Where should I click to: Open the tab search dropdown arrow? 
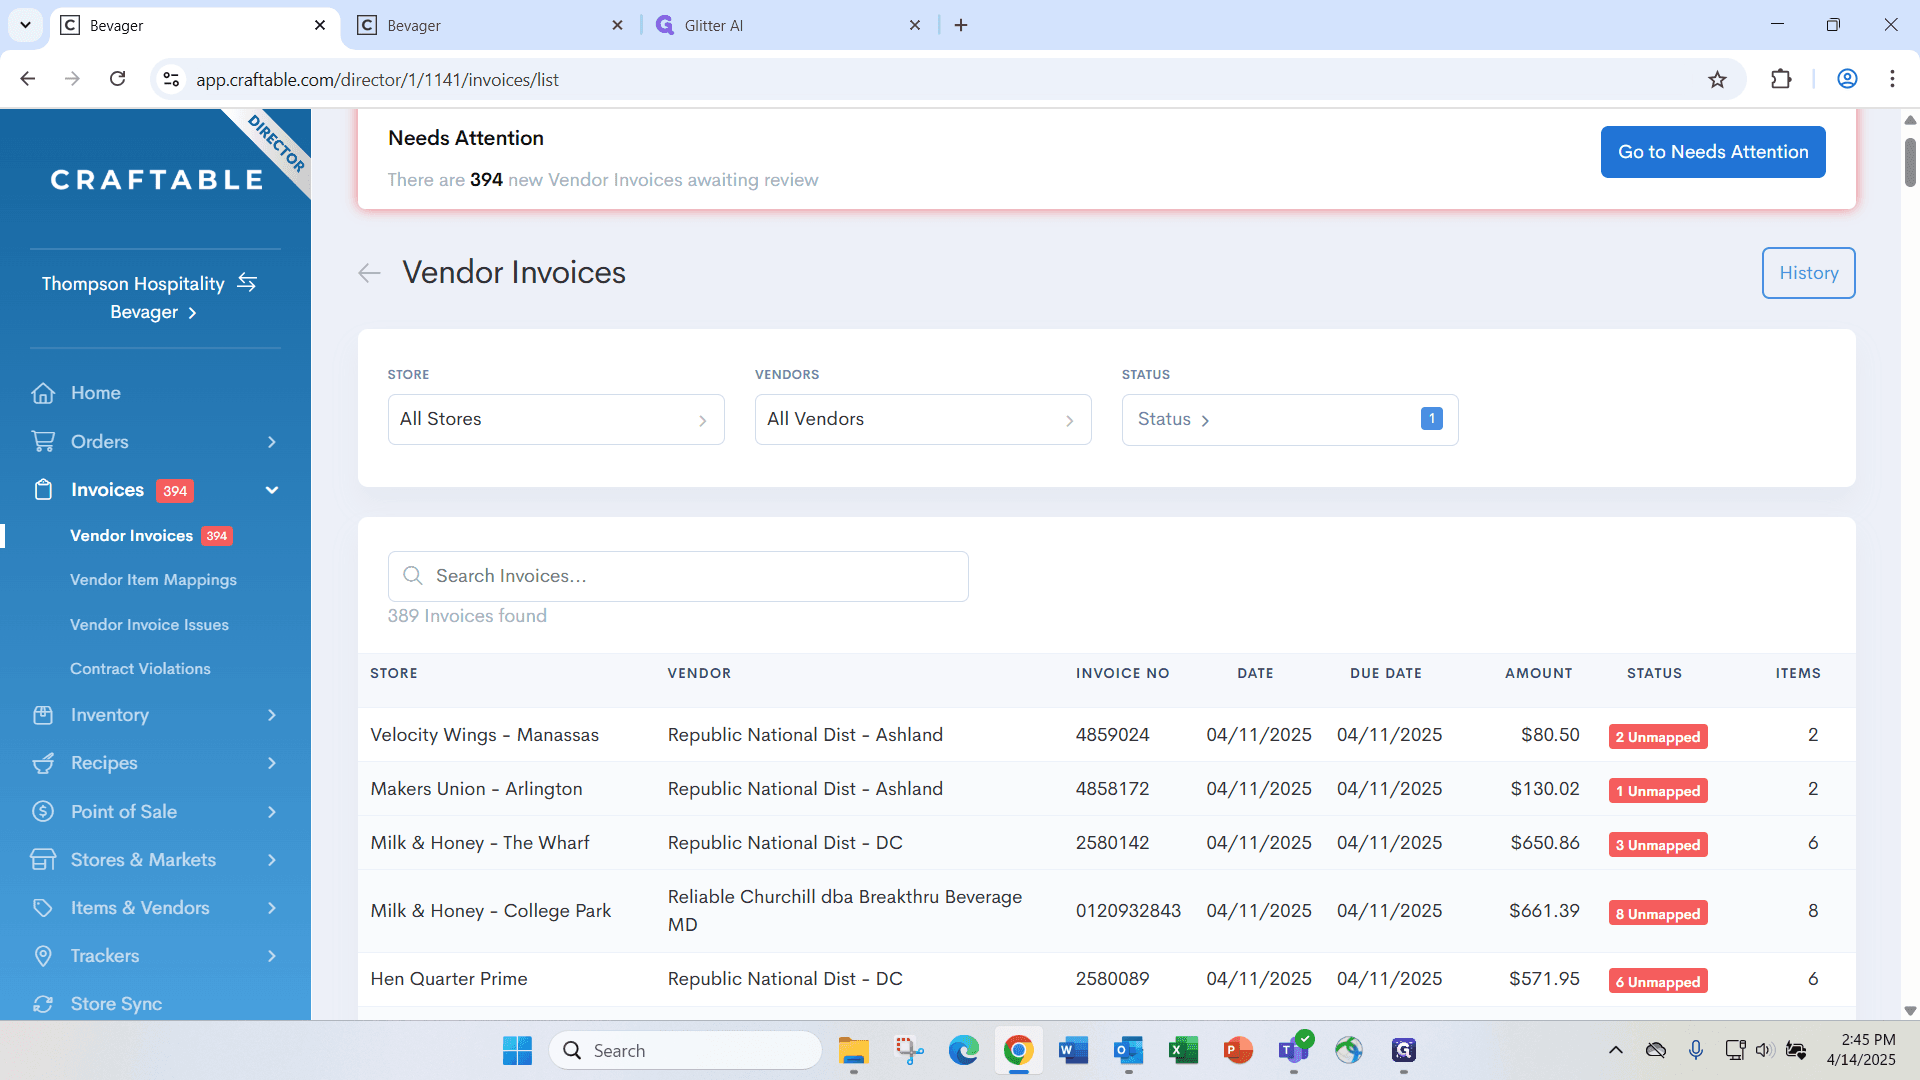tap(26, 25)
